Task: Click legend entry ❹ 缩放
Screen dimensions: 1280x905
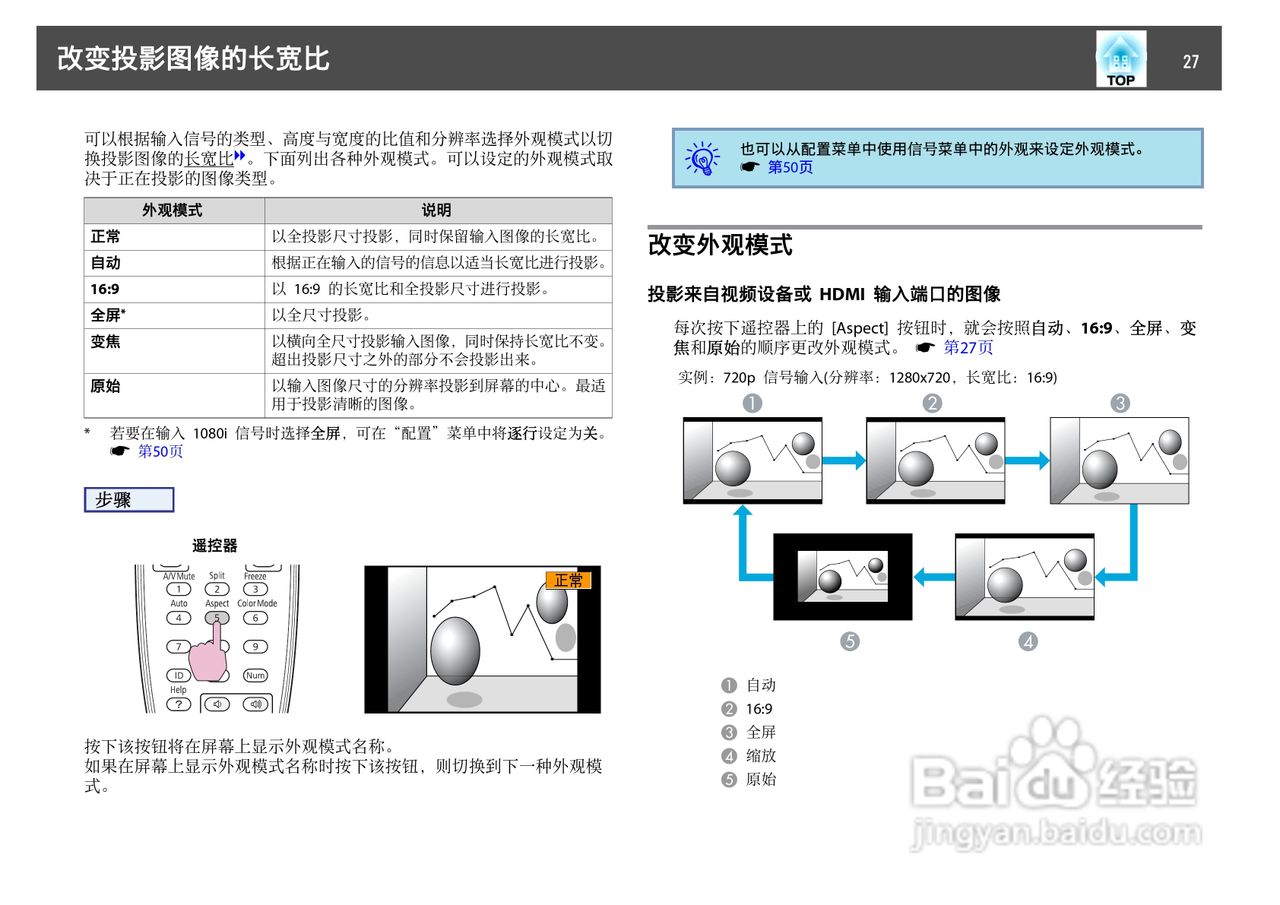Action: (749, 756)
